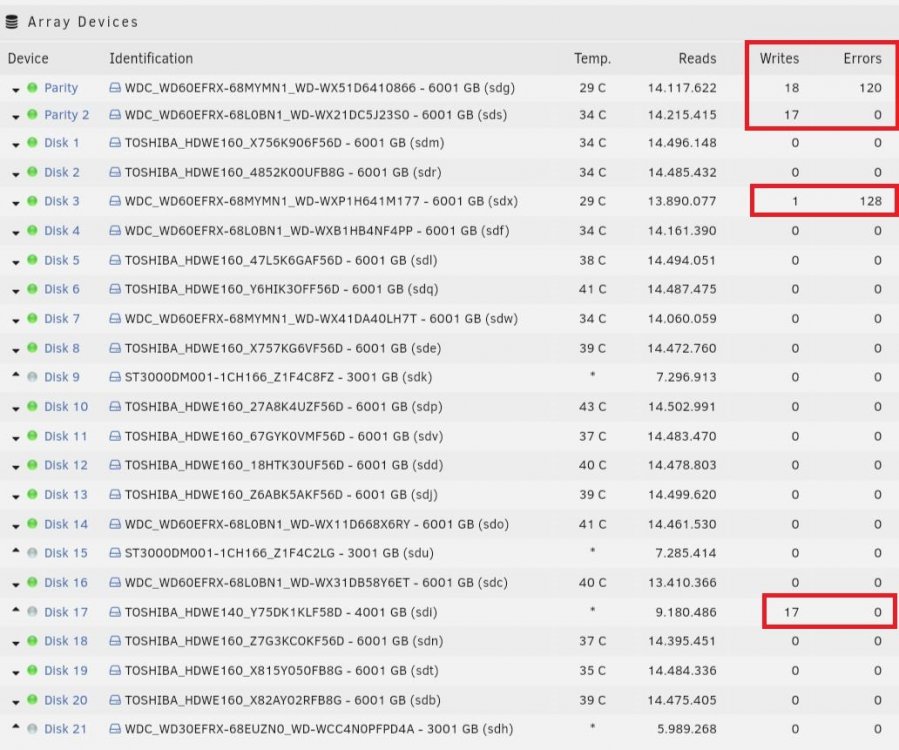Click the drive icon beside Parity 2 identification
Image resolution: width=899 pixels, height=750 pixels.
115,115
